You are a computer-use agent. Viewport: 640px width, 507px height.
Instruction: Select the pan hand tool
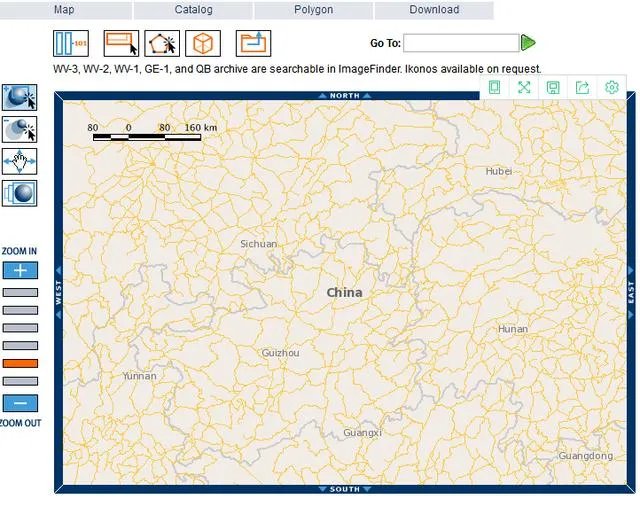tap(19, 161)
